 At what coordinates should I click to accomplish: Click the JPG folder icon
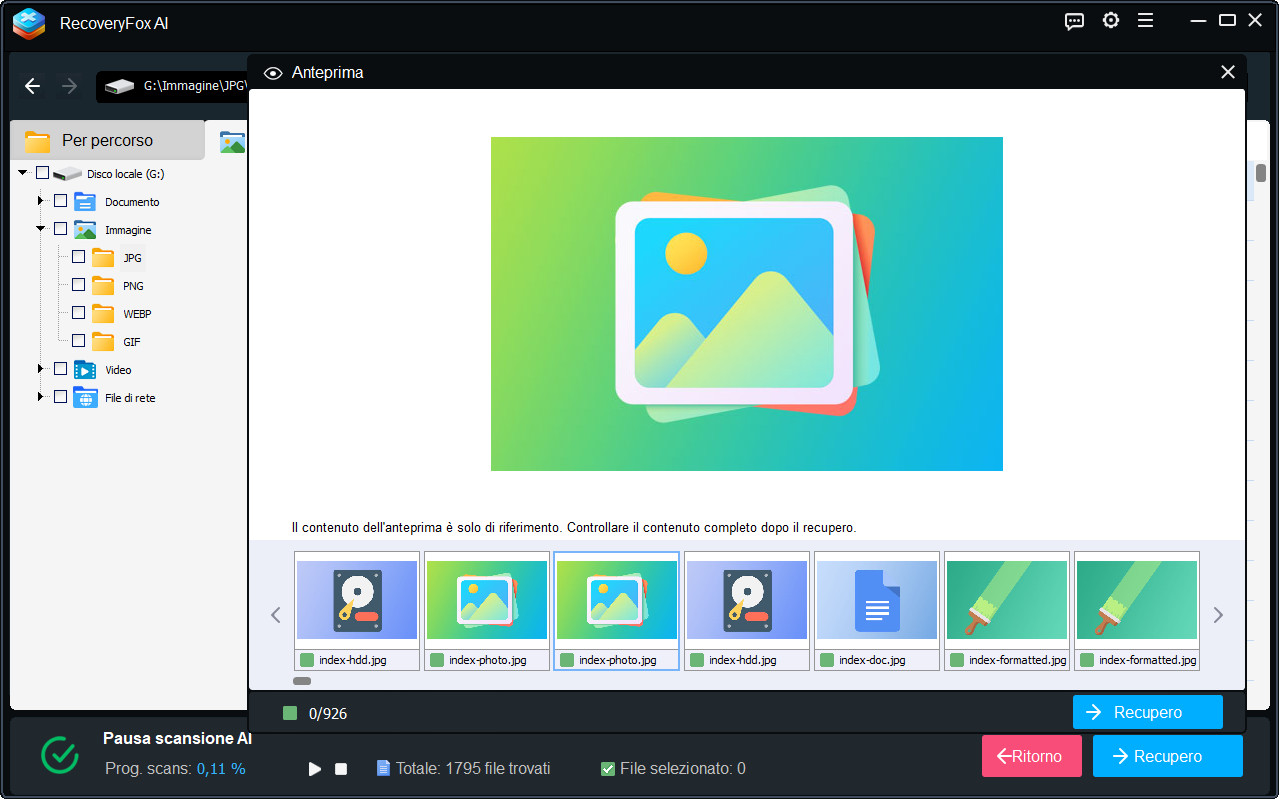[103, 257]
